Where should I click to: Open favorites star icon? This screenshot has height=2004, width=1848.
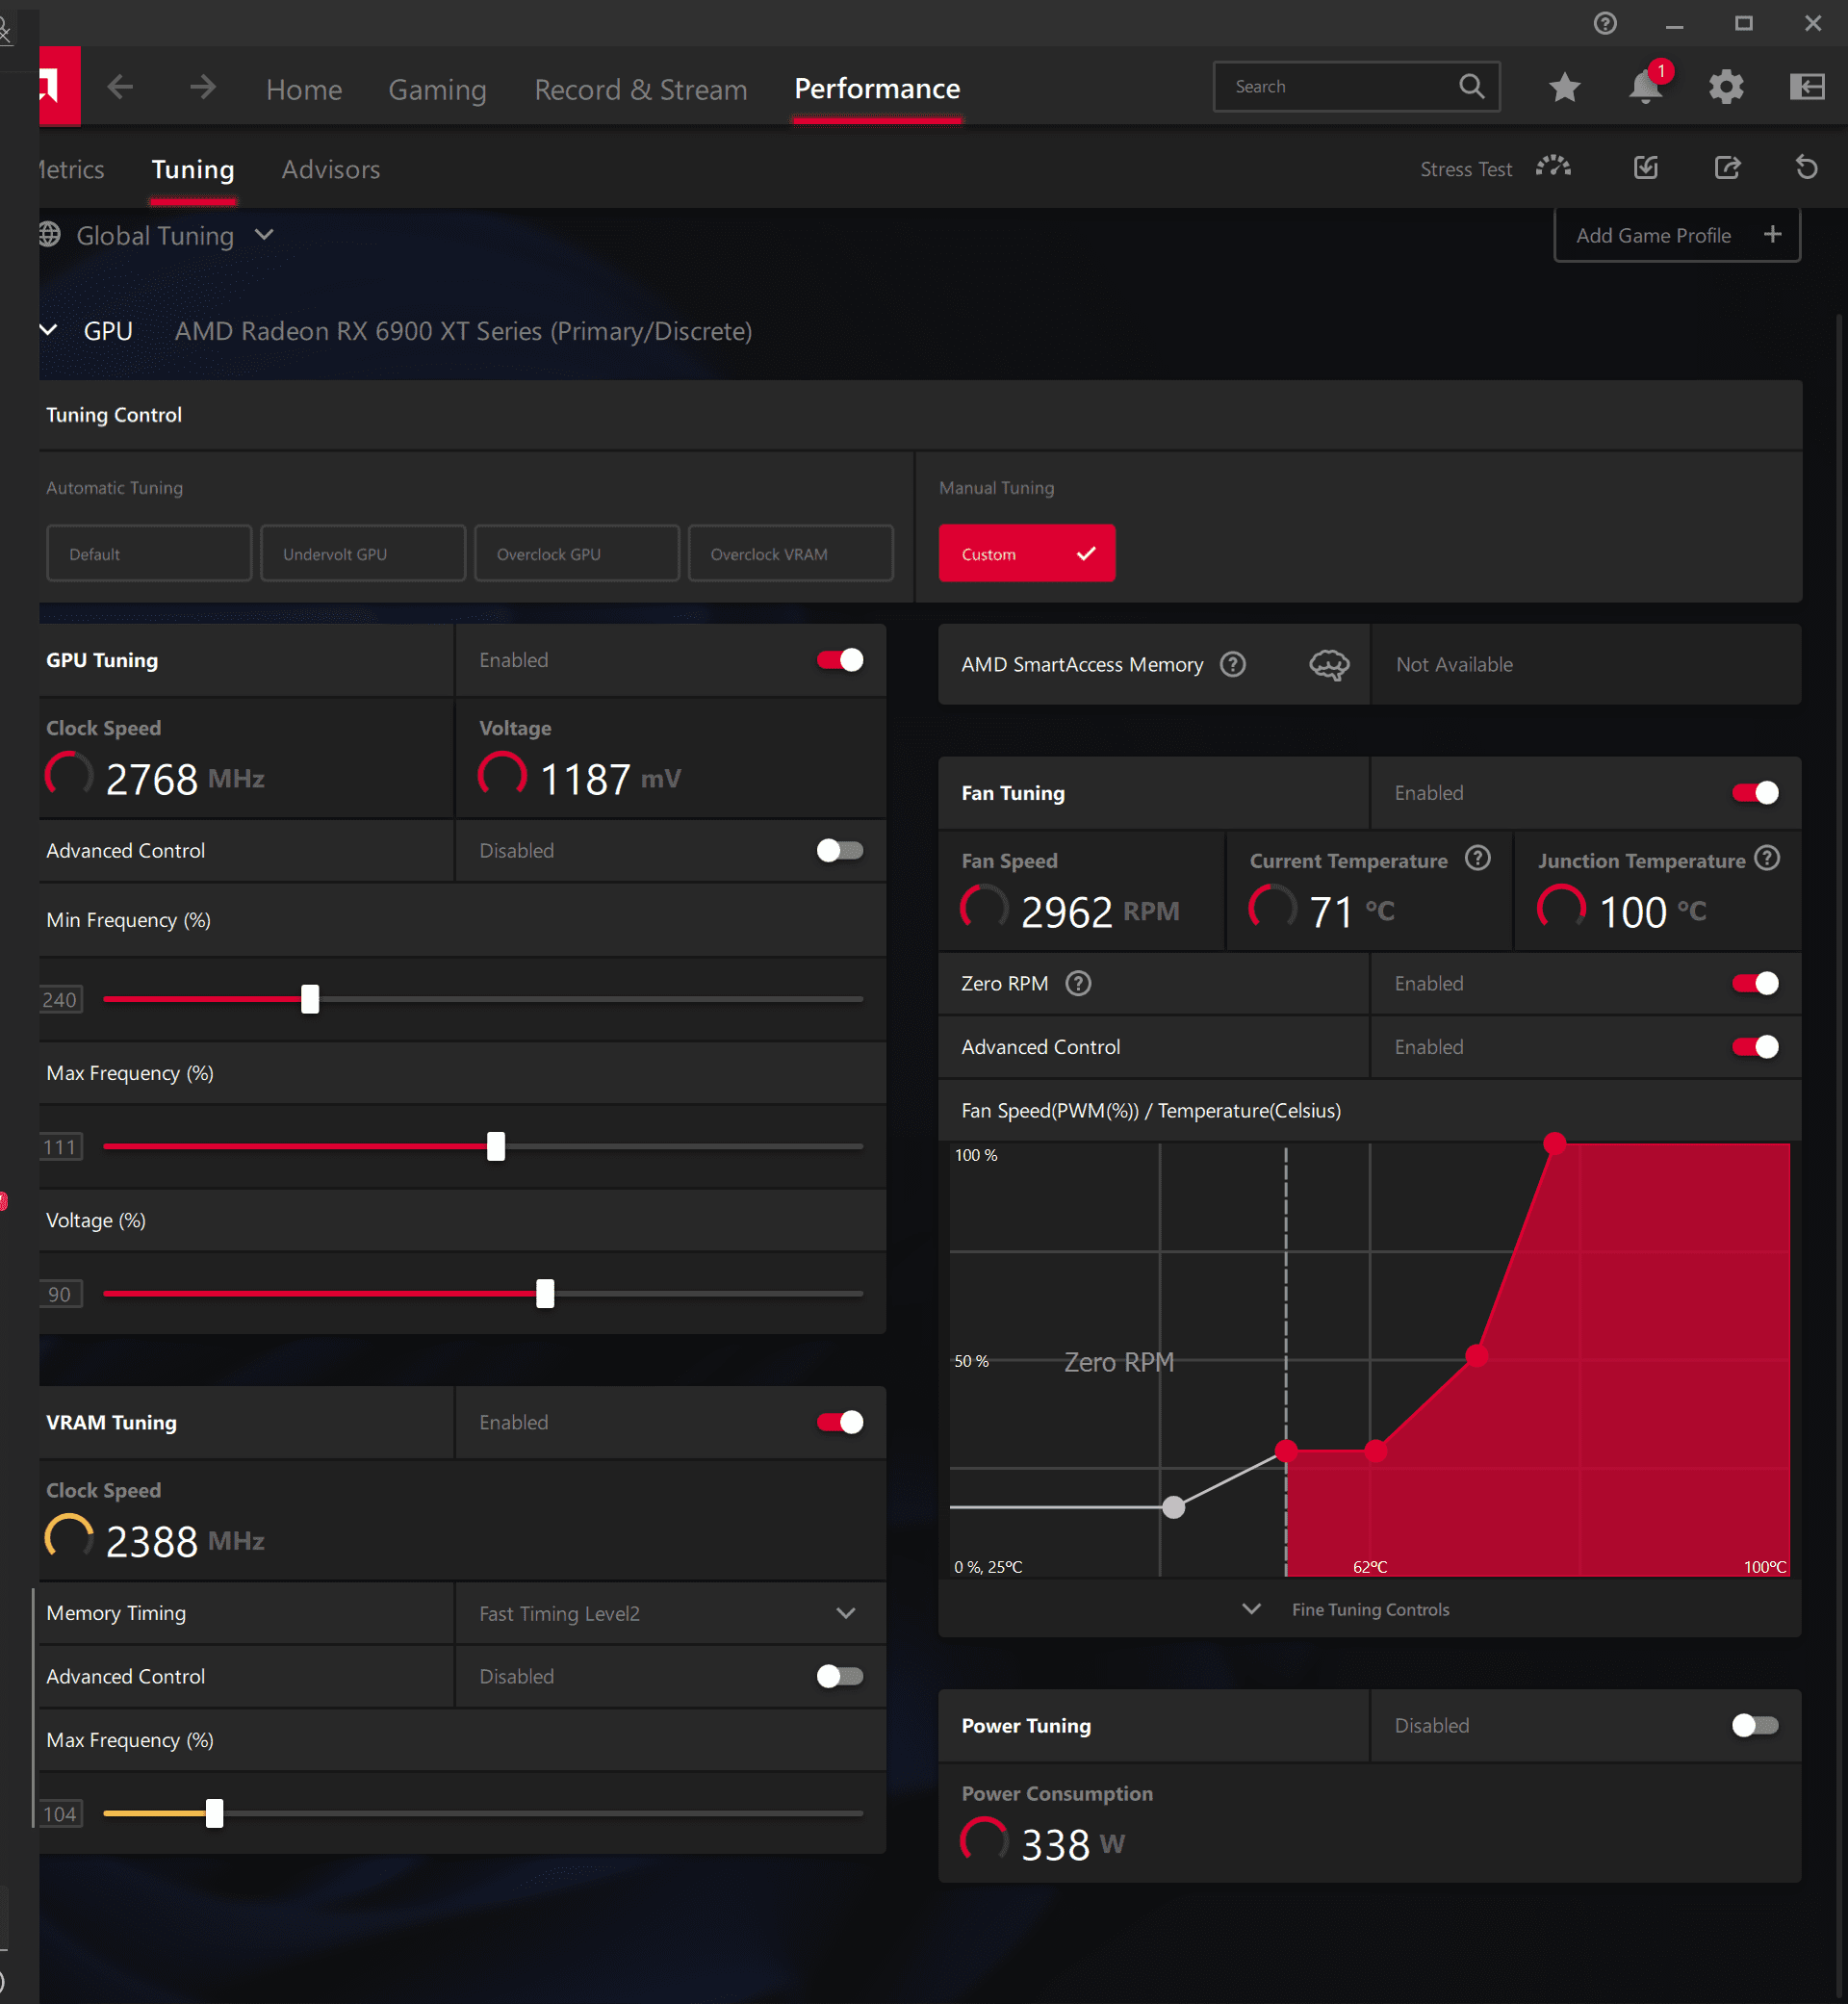pos(1564,87)
